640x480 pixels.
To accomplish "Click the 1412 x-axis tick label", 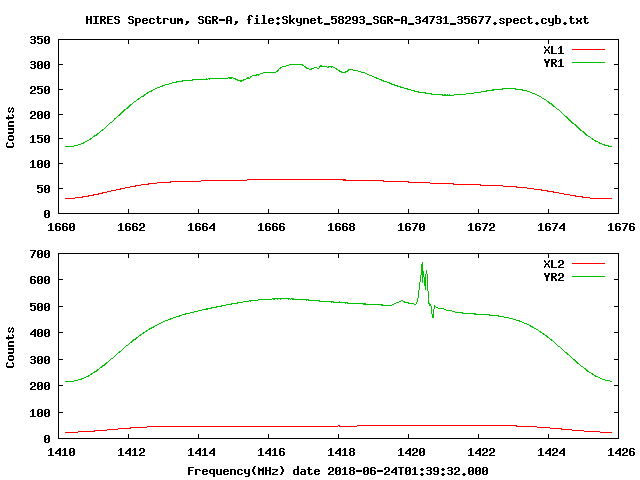I will click(x=131, y=452).
